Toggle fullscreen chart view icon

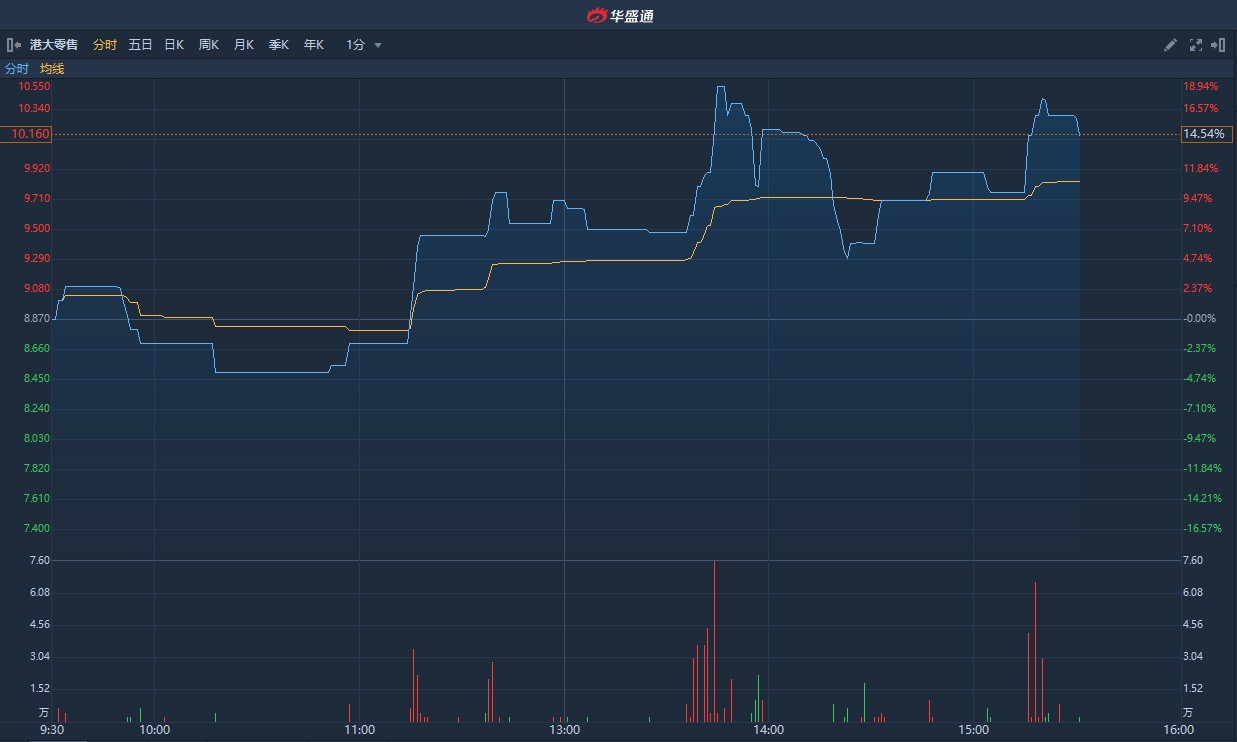click(x=1195, y=45)
